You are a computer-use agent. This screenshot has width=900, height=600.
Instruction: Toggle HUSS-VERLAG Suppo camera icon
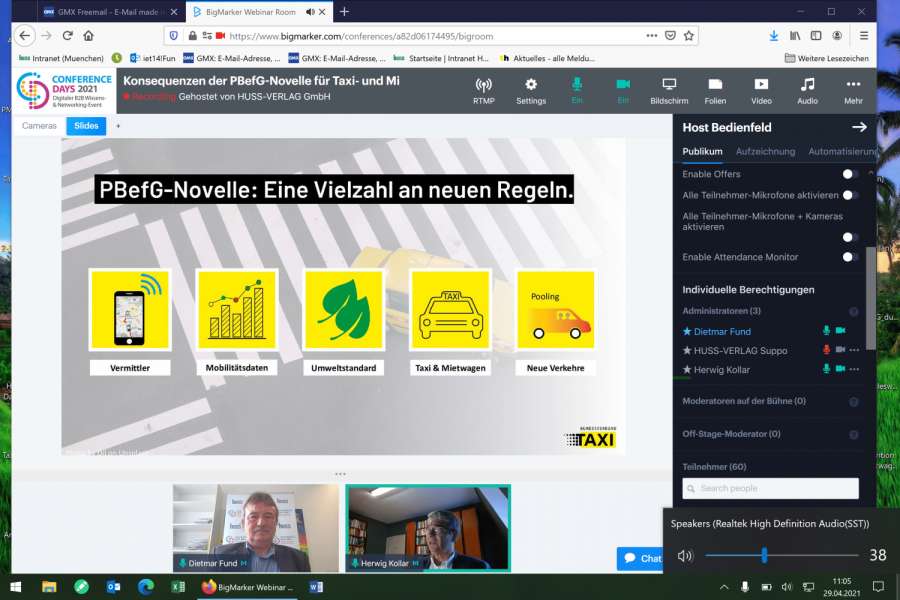[x=840, y=349]
